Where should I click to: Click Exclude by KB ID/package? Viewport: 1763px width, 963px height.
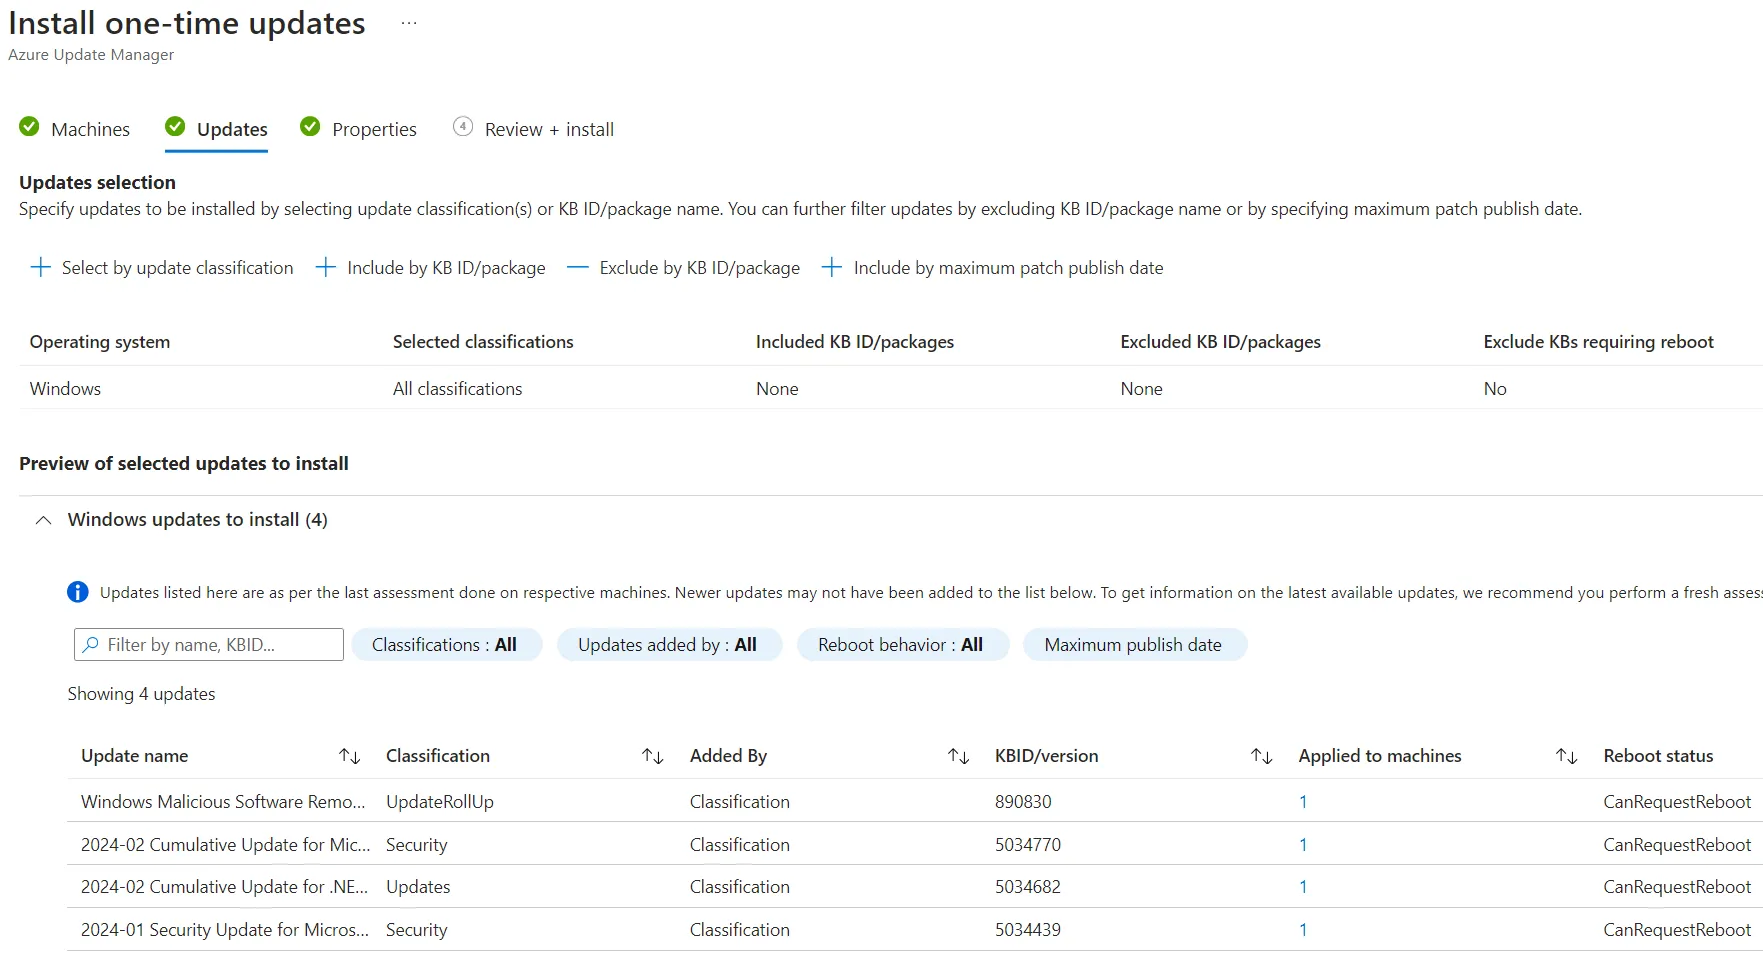[699, 268]
